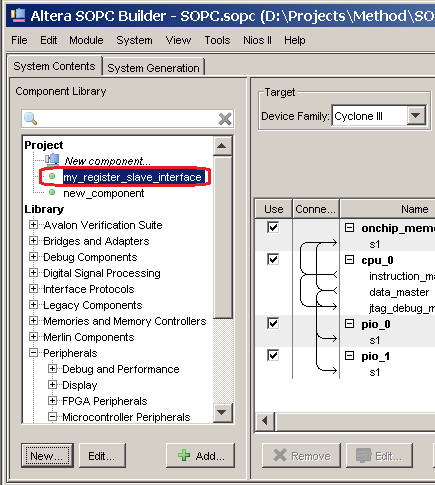Expand Avalon Verification Suite category
The width and height of the screenshot is (435, 485).
(x=33, y=224)
